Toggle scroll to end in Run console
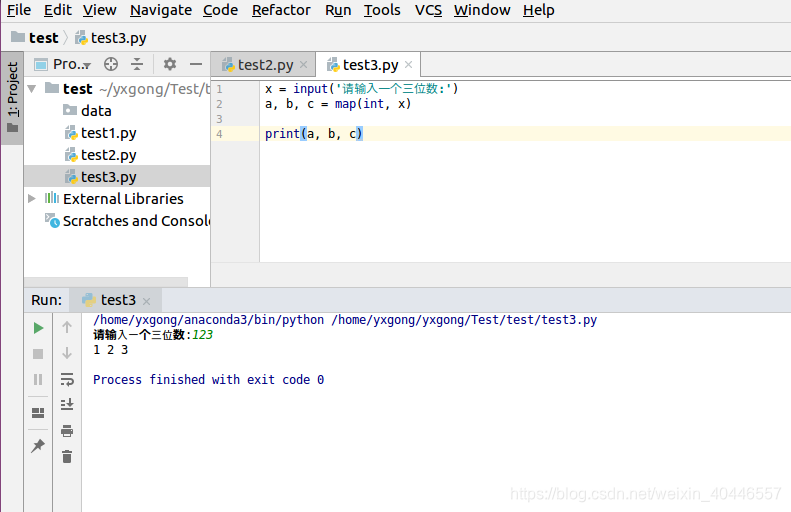791x512 pixels. [x=67, y=404]
